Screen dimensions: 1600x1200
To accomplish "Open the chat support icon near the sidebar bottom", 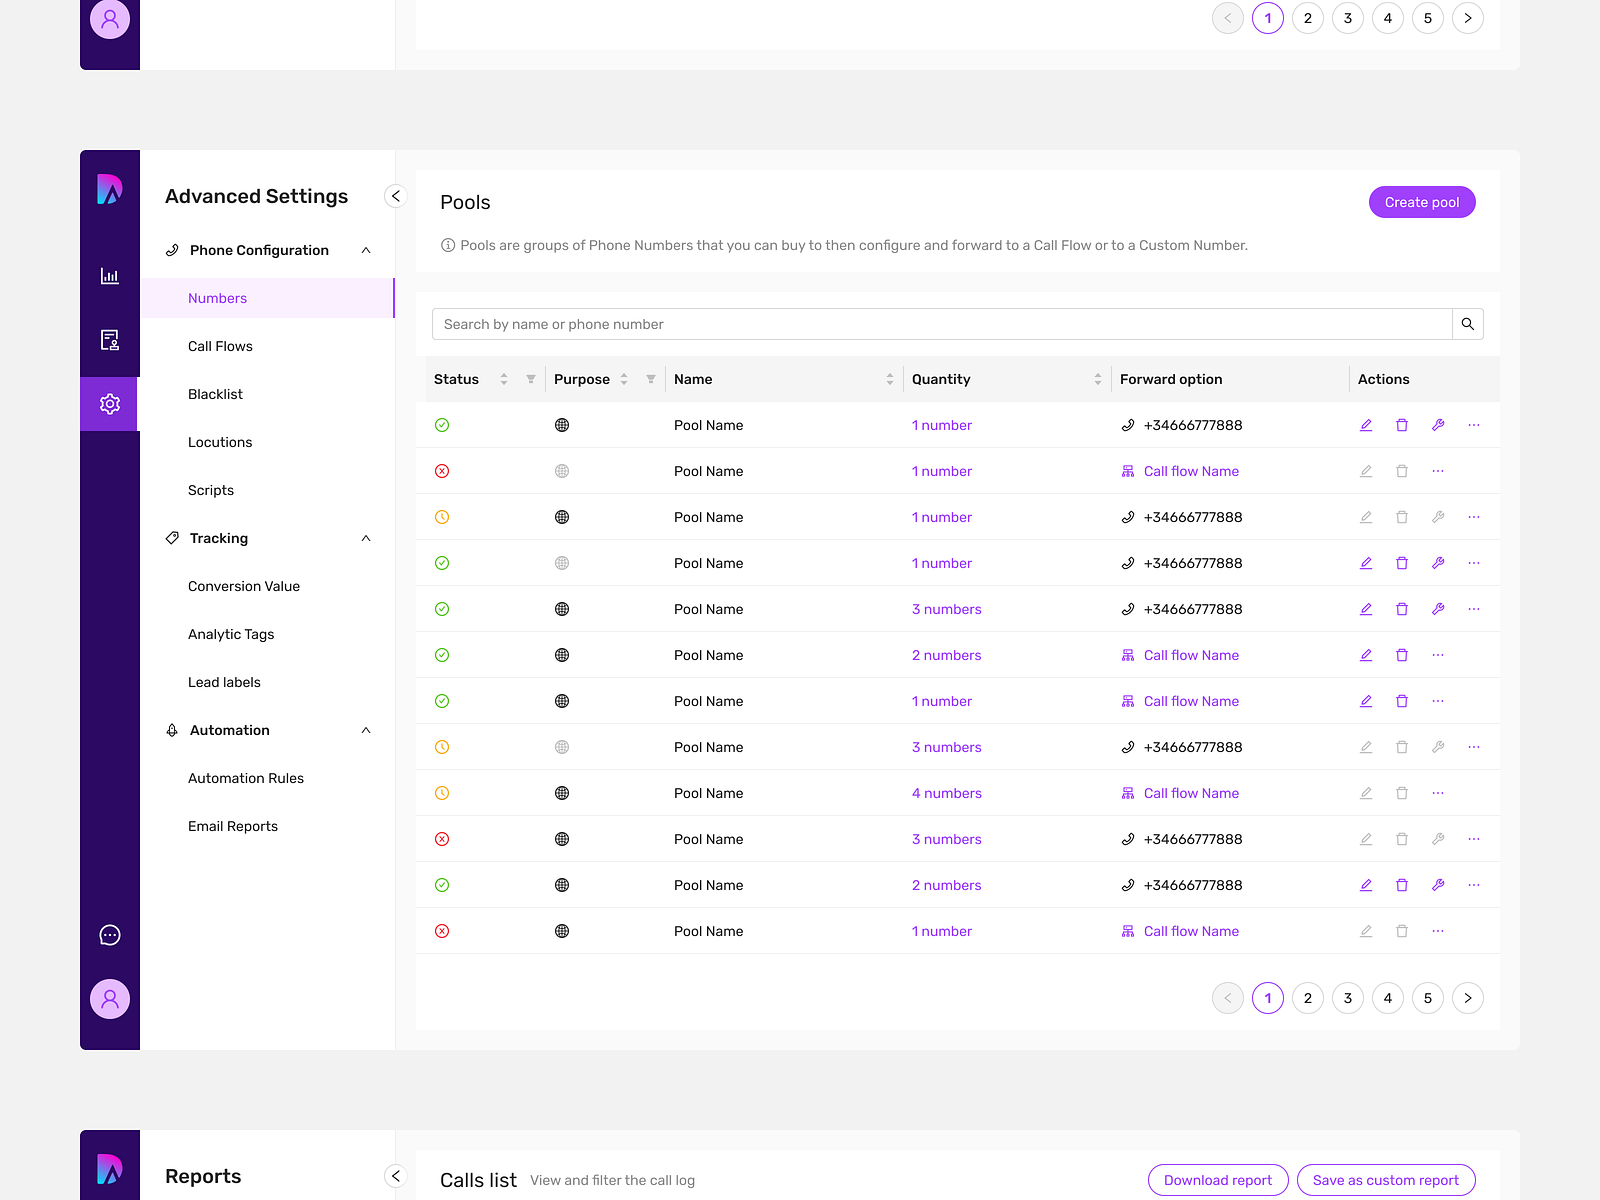I will coord(109,935).
